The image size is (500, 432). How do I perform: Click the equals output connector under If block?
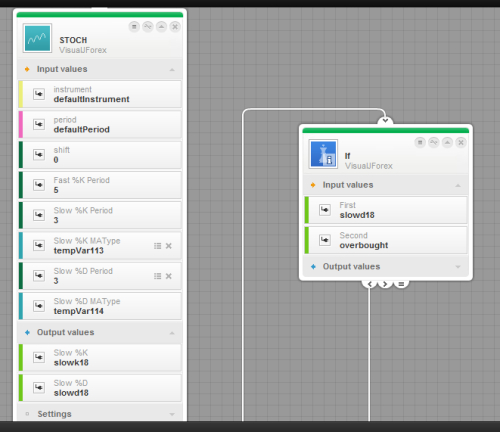pyautogui.click(x=401, y=284)
